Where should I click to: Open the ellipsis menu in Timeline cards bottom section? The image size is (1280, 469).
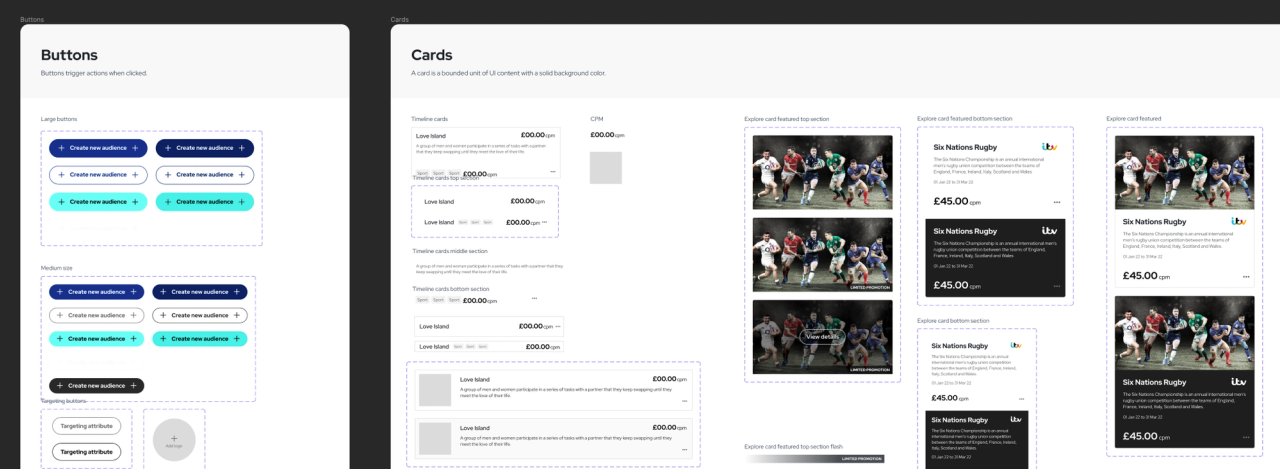[x=534, y=298]
